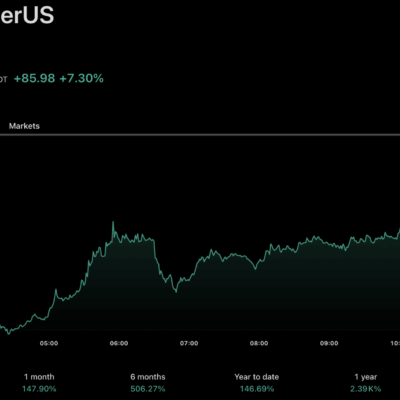Open the Markets tab
400x400 pixels.
tap(24, 126)
